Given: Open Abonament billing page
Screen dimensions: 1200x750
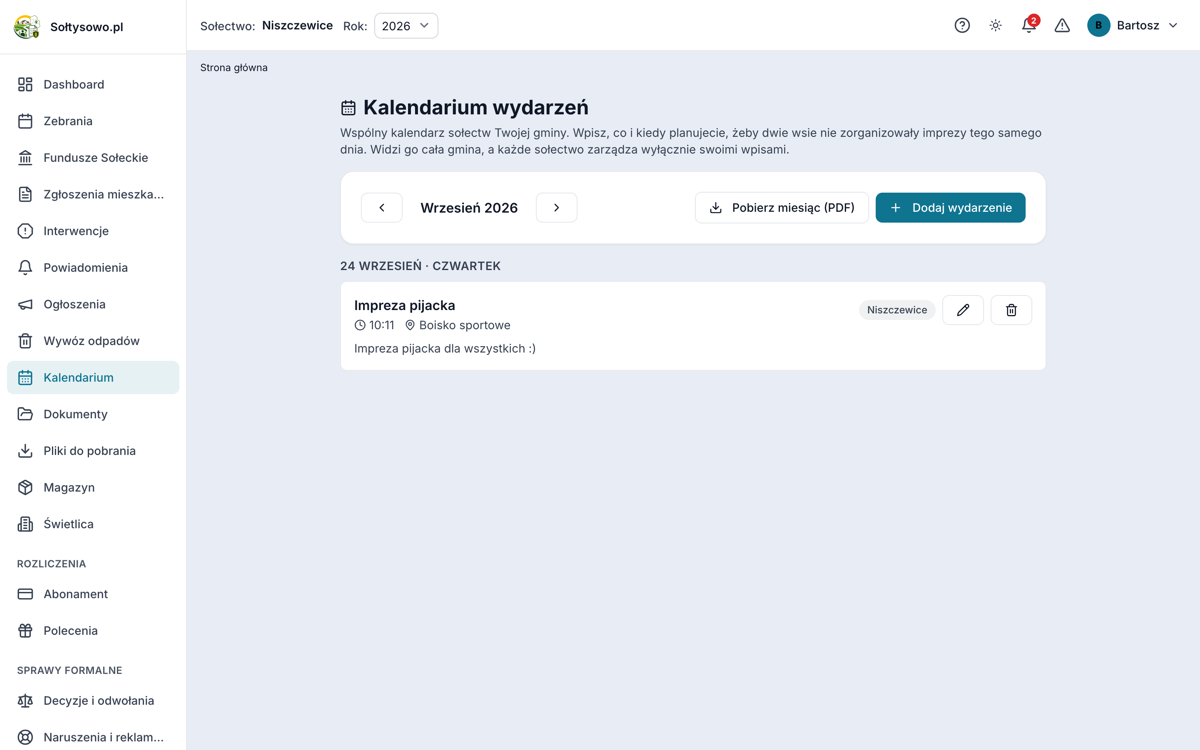Looking at the screenshot, I should point(93,594).
